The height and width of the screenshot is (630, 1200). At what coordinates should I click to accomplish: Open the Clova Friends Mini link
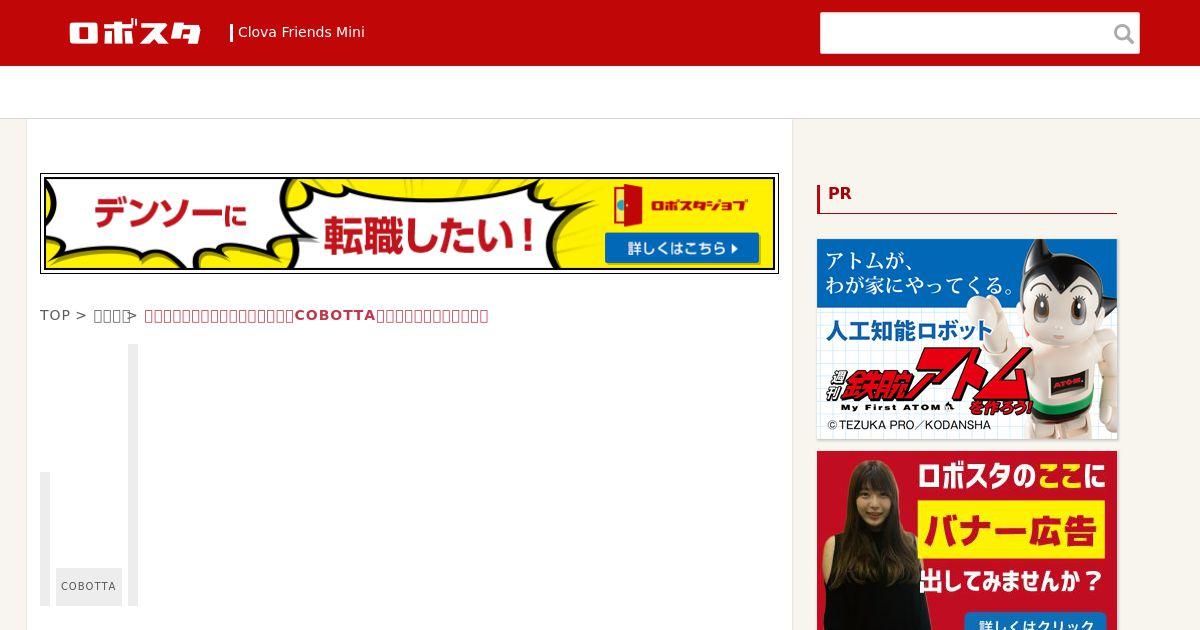(301, 33)
